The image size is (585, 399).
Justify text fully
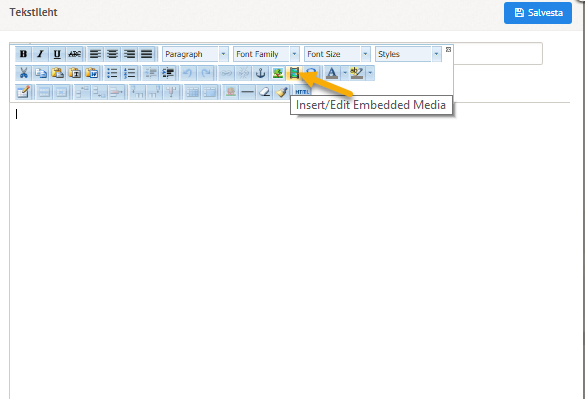point(147,54)
